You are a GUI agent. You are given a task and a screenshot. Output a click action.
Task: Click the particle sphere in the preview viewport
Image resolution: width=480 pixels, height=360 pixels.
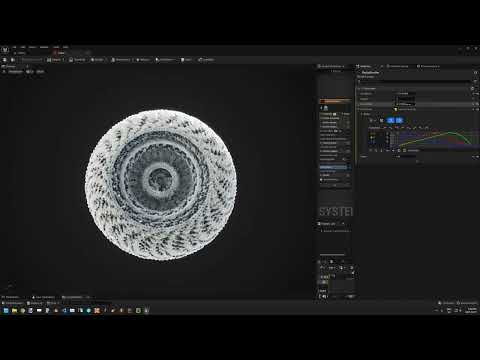click(x=161, y=184)
